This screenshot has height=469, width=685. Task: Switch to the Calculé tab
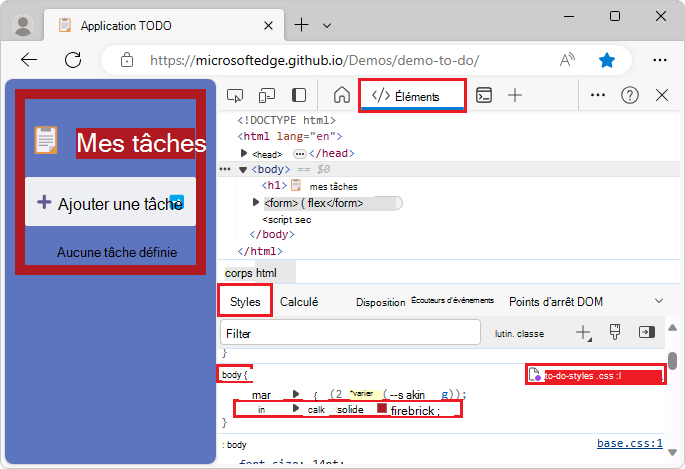click(299, 302)
